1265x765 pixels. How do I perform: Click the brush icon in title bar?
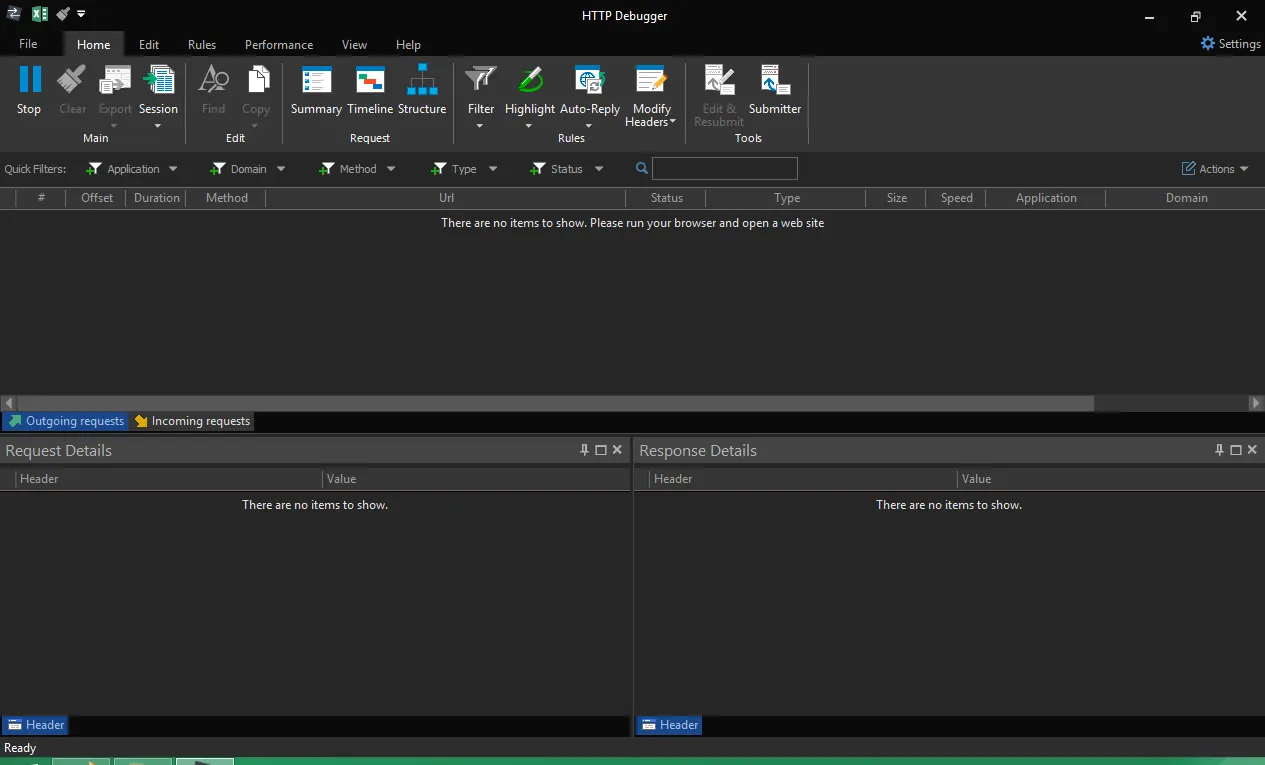(x=63, y=14)
